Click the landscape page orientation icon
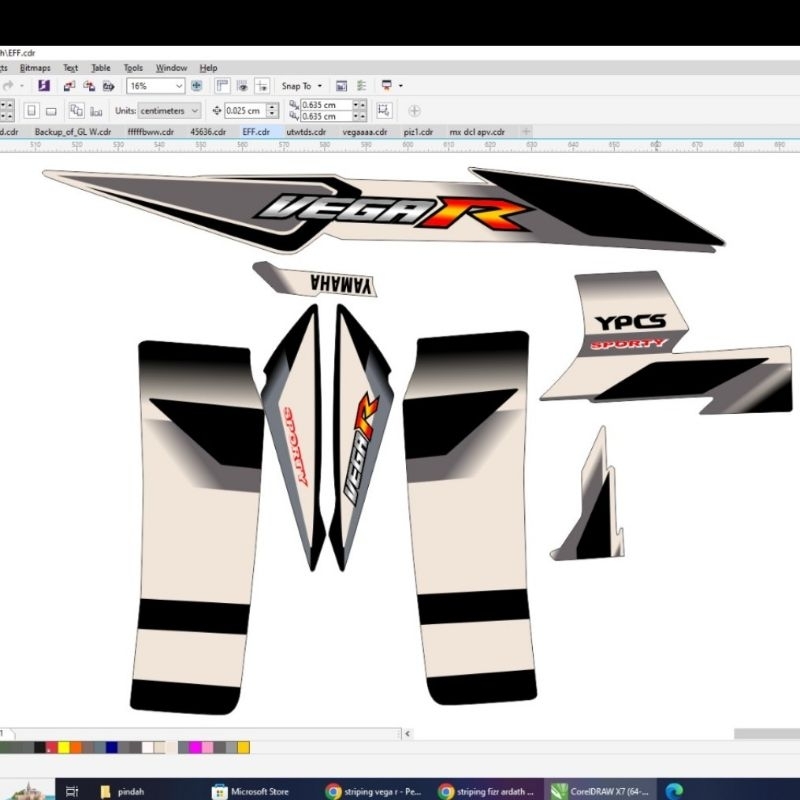 (52, 110)
